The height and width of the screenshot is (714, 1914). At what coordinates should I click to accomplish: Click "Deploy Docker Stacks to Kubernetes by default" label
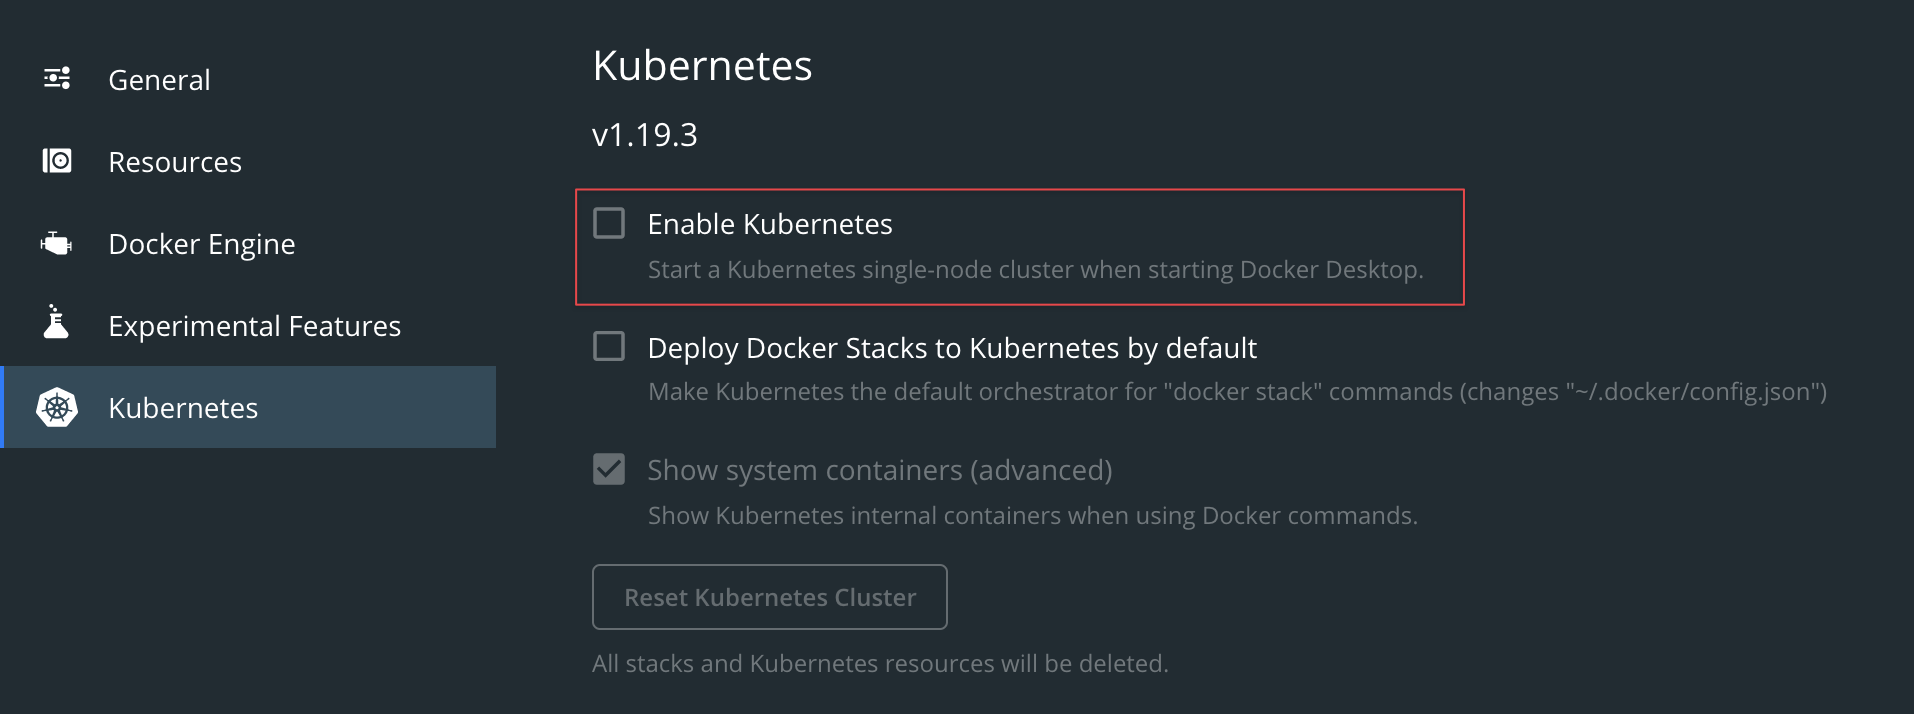952,348
